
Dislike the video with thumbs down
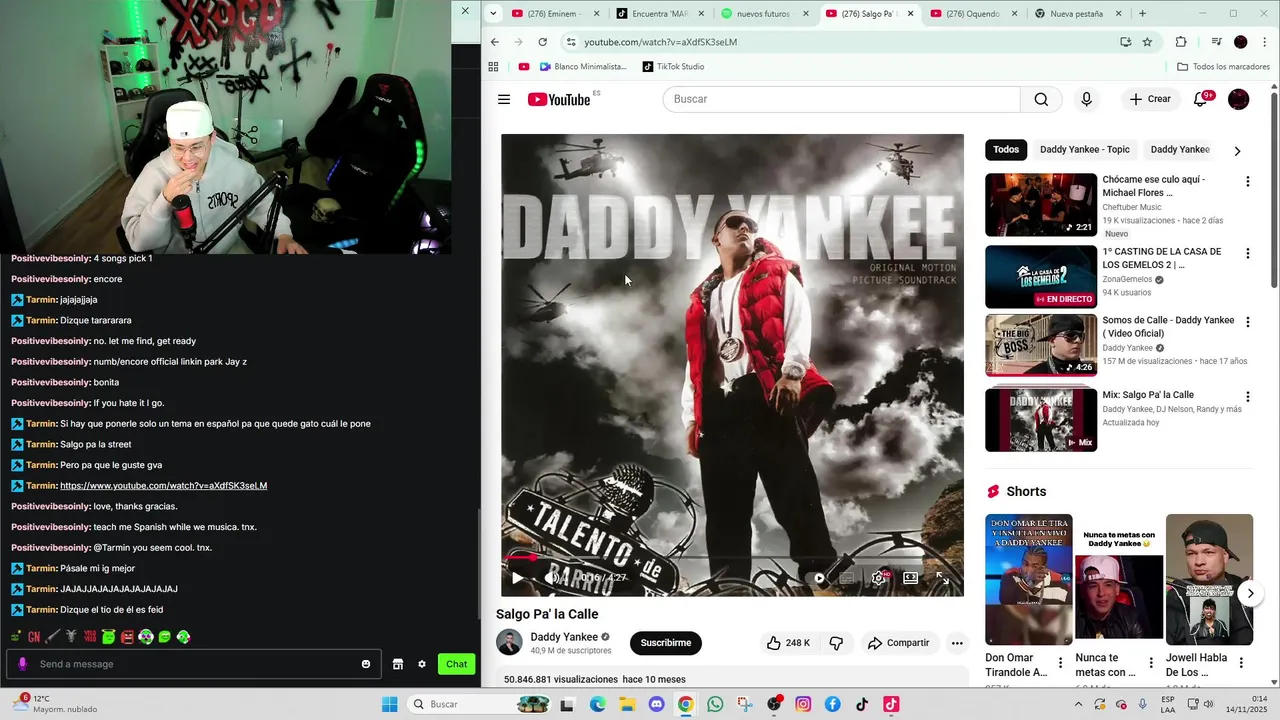[837, 643]
